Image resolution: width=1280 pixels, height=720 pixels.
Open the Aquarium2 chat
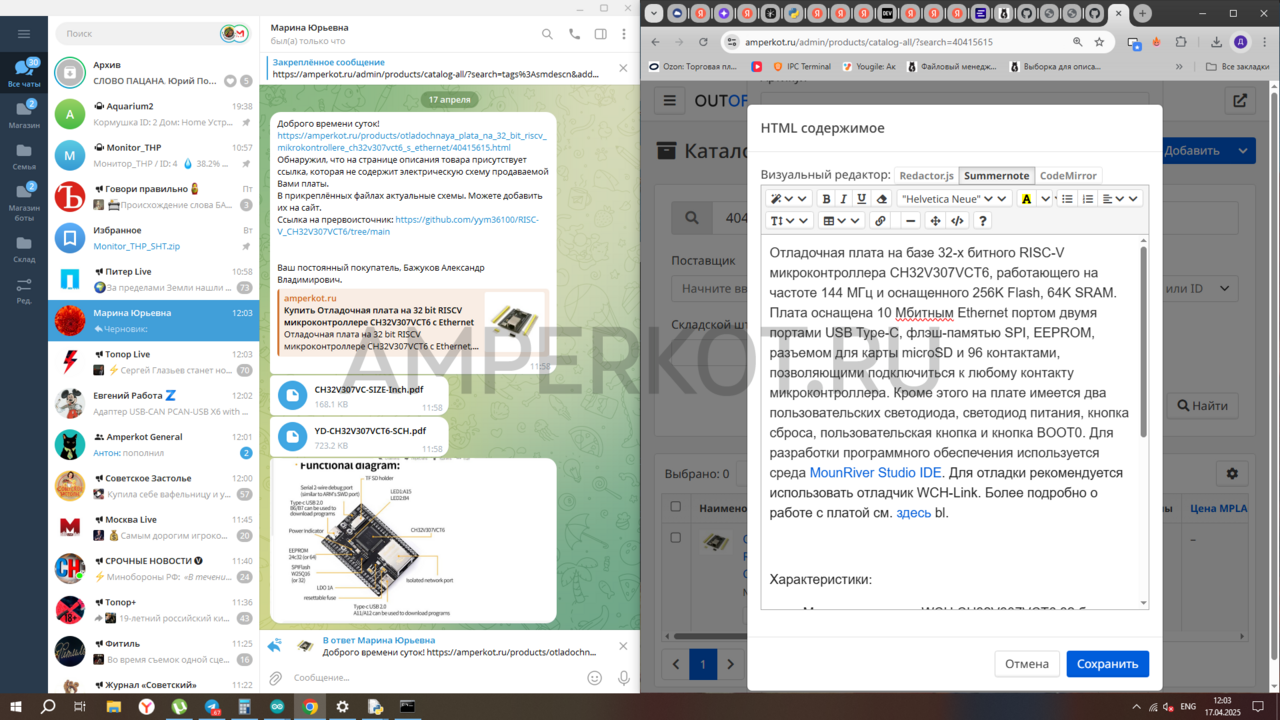click(x=154, y=113)
